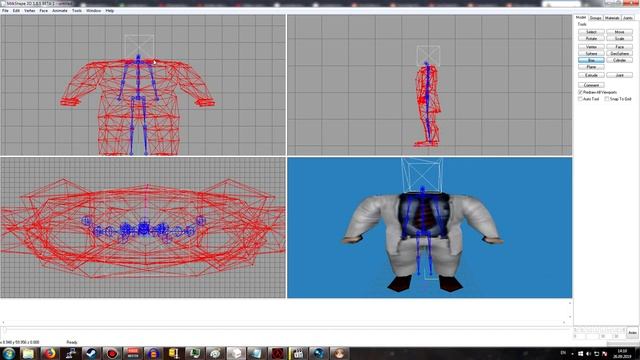The image size is (640, 360).
Task: Click the blue neck joint in front viewport
Action: click(138, 58)
